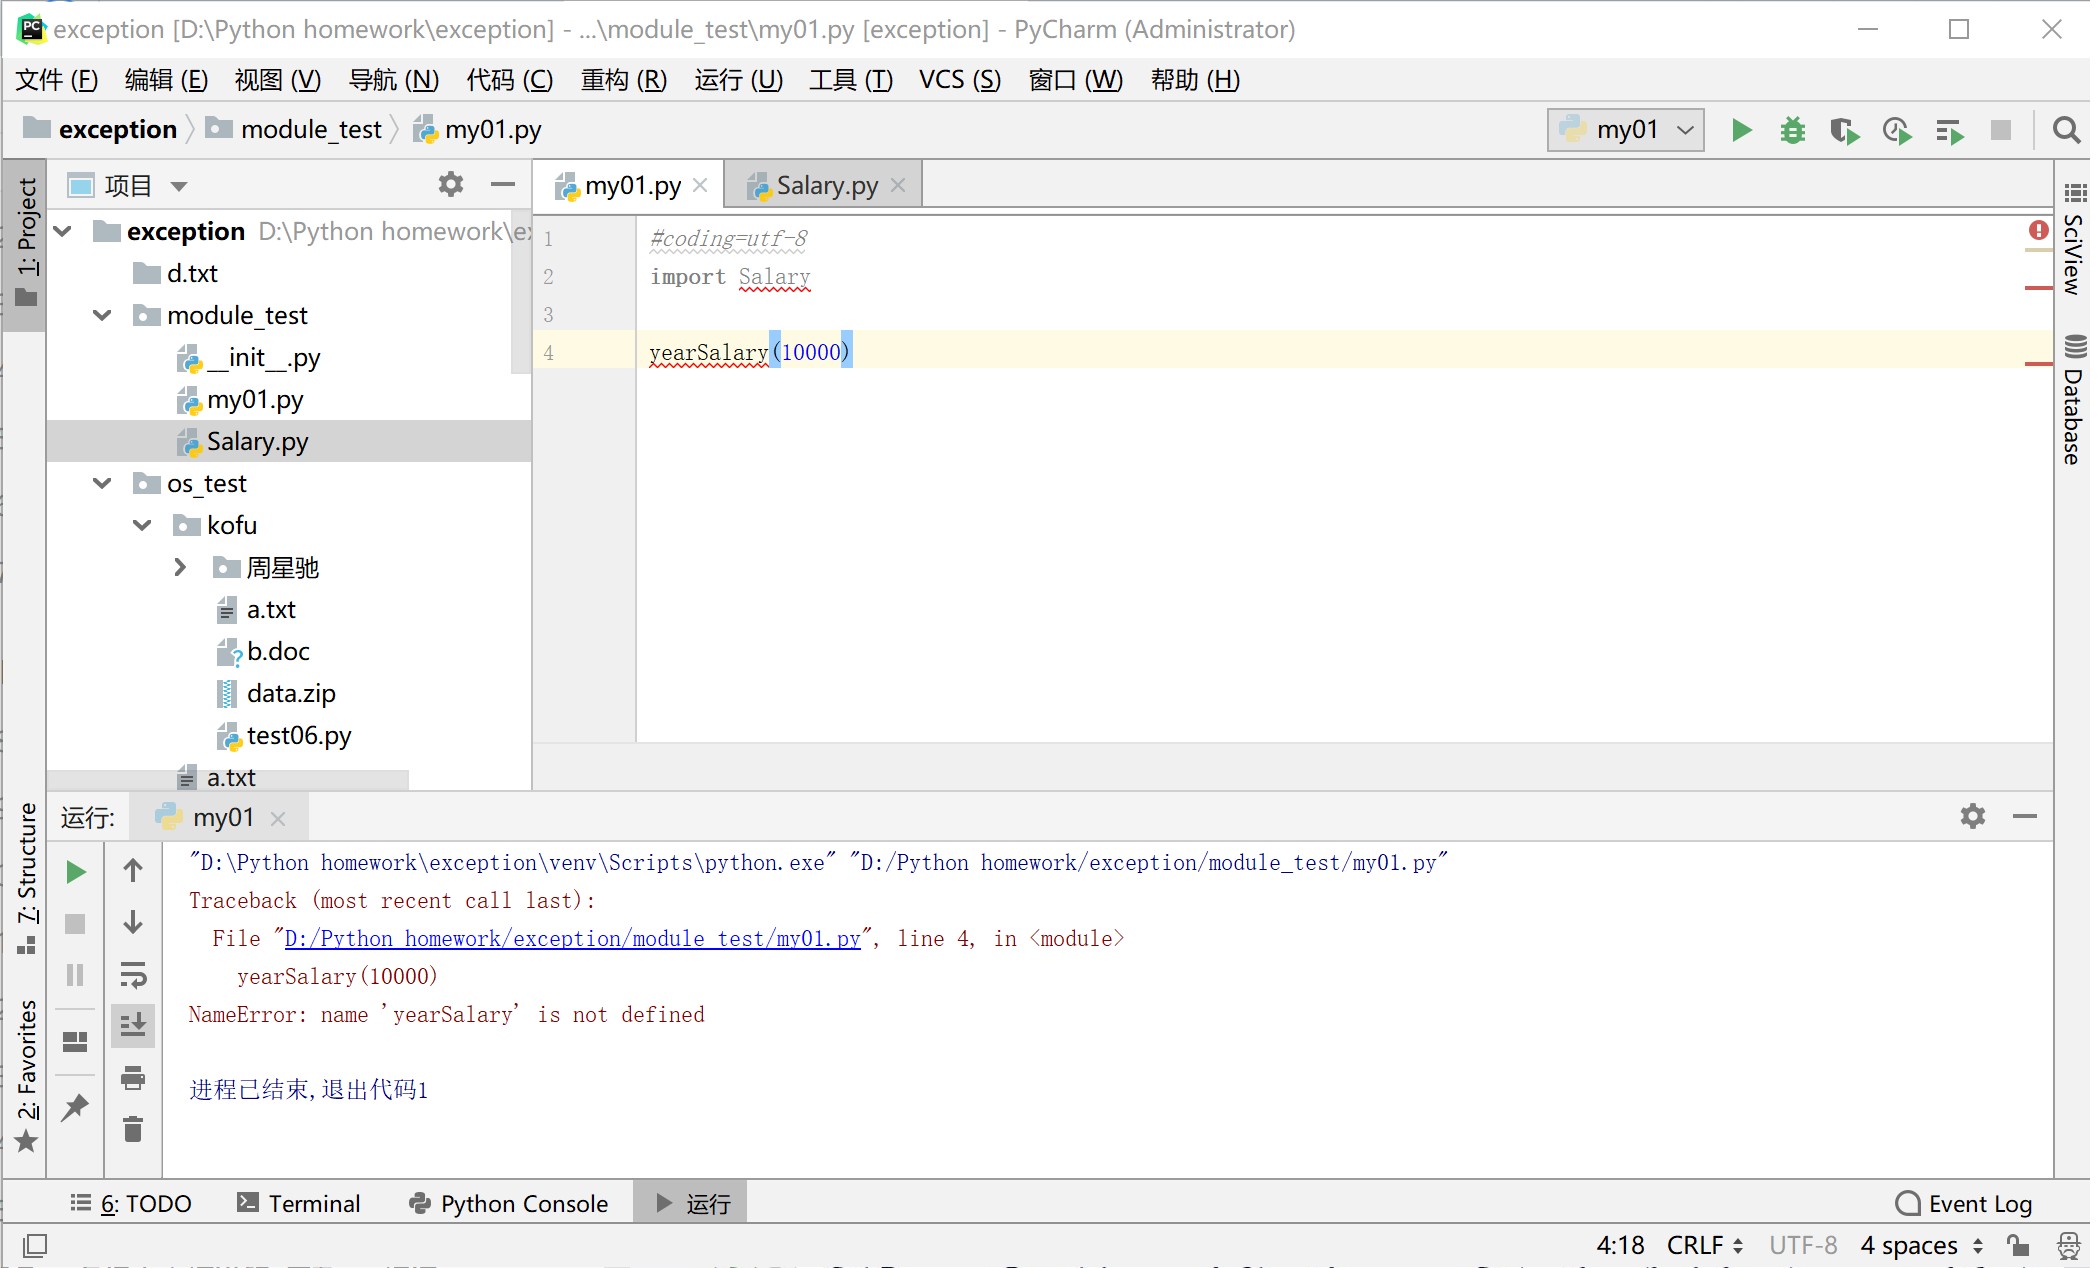Collapse the kofu folder
This screenshot has height=1268, width=2100.
tap(142, 526)
